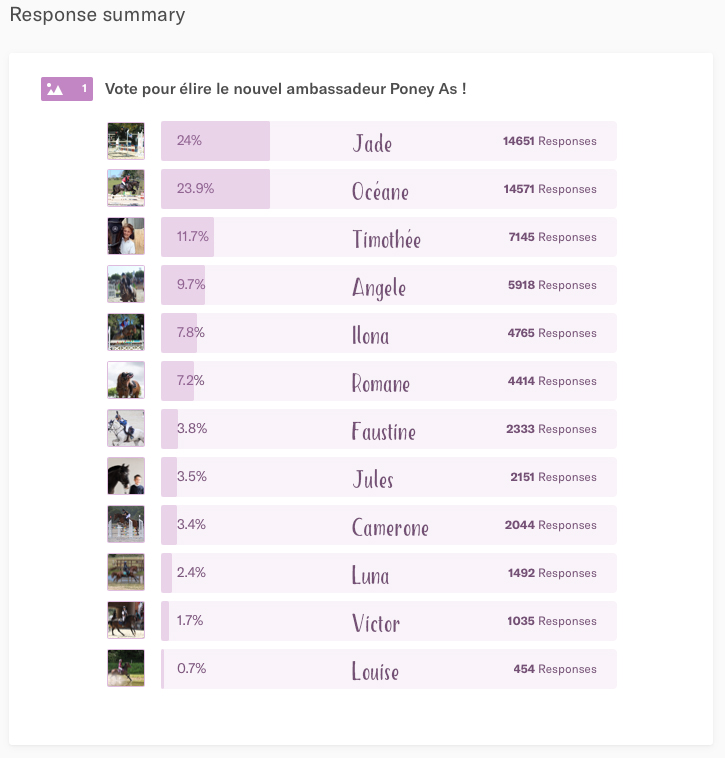
Task: Open Victor's dressage thumbnail
Action: pos(126,620)
